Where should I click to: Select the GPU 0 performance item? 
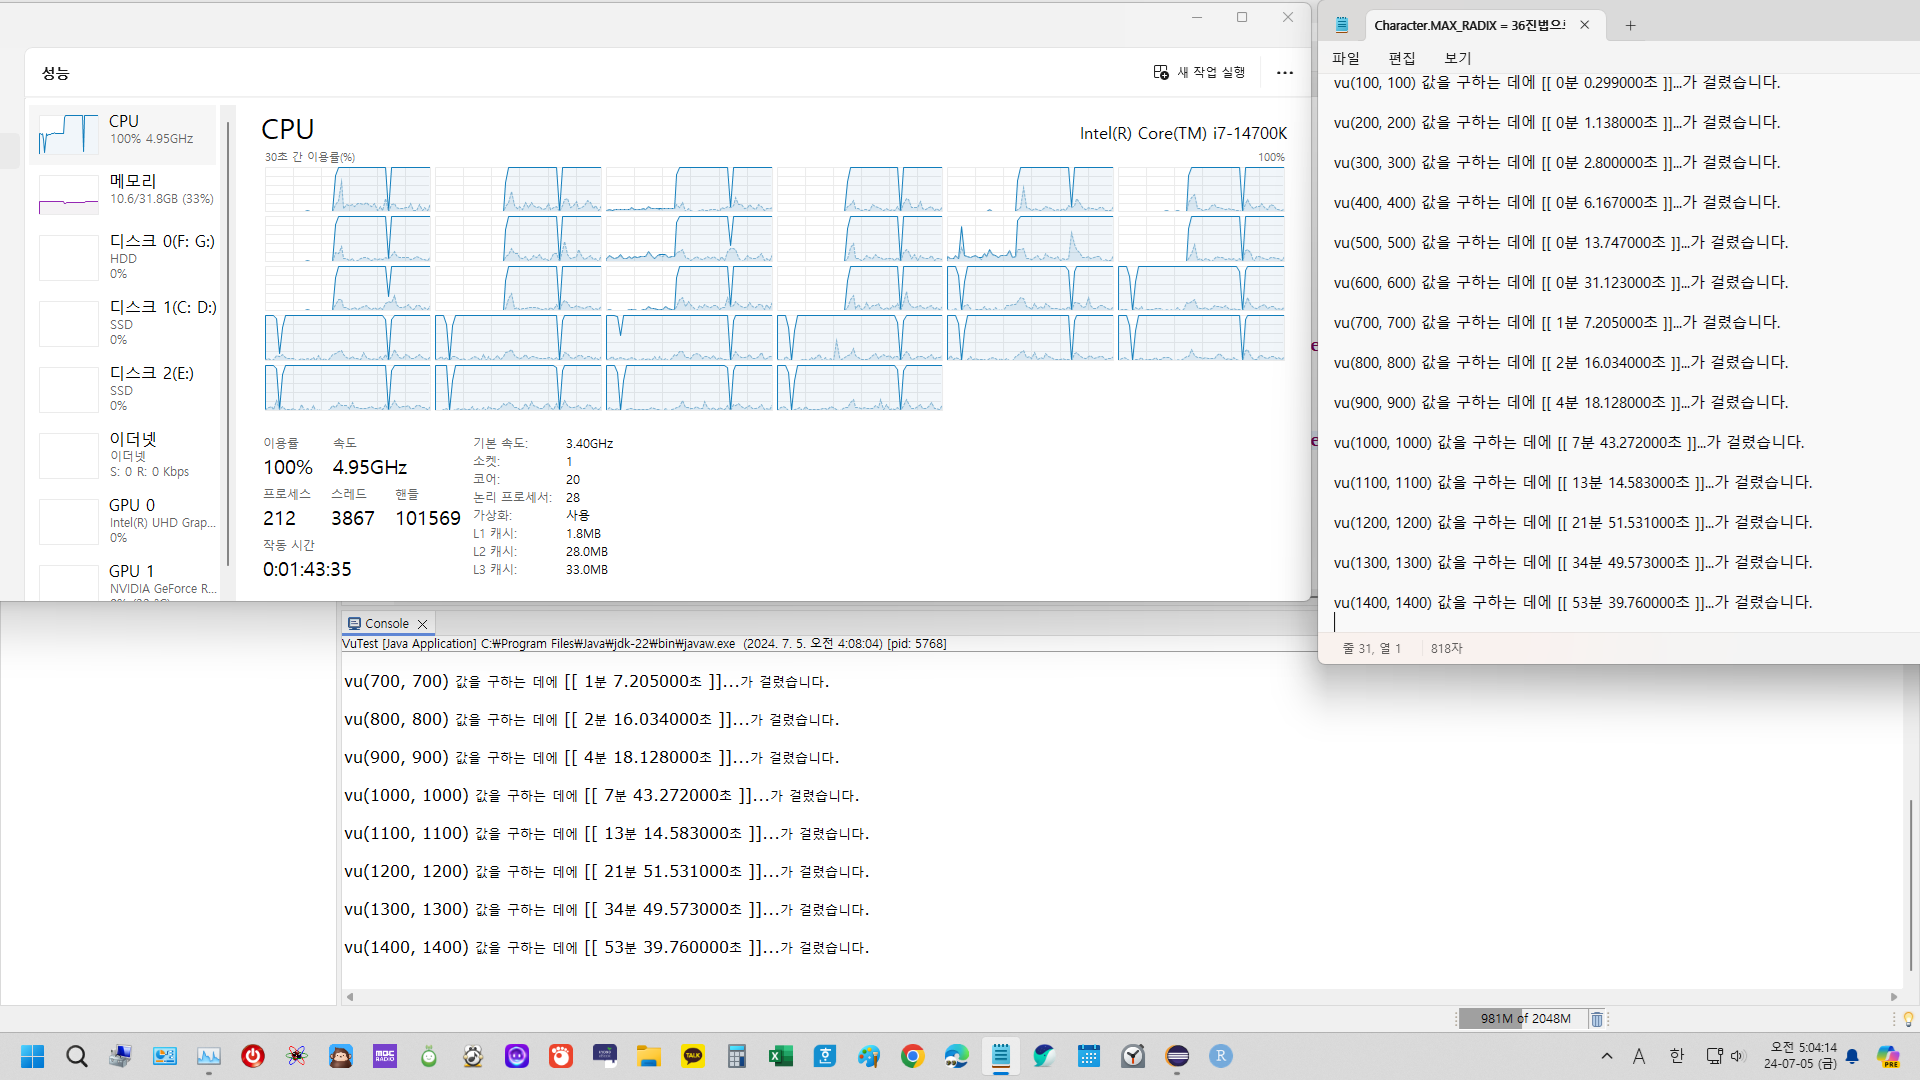[x=125, y=519]
